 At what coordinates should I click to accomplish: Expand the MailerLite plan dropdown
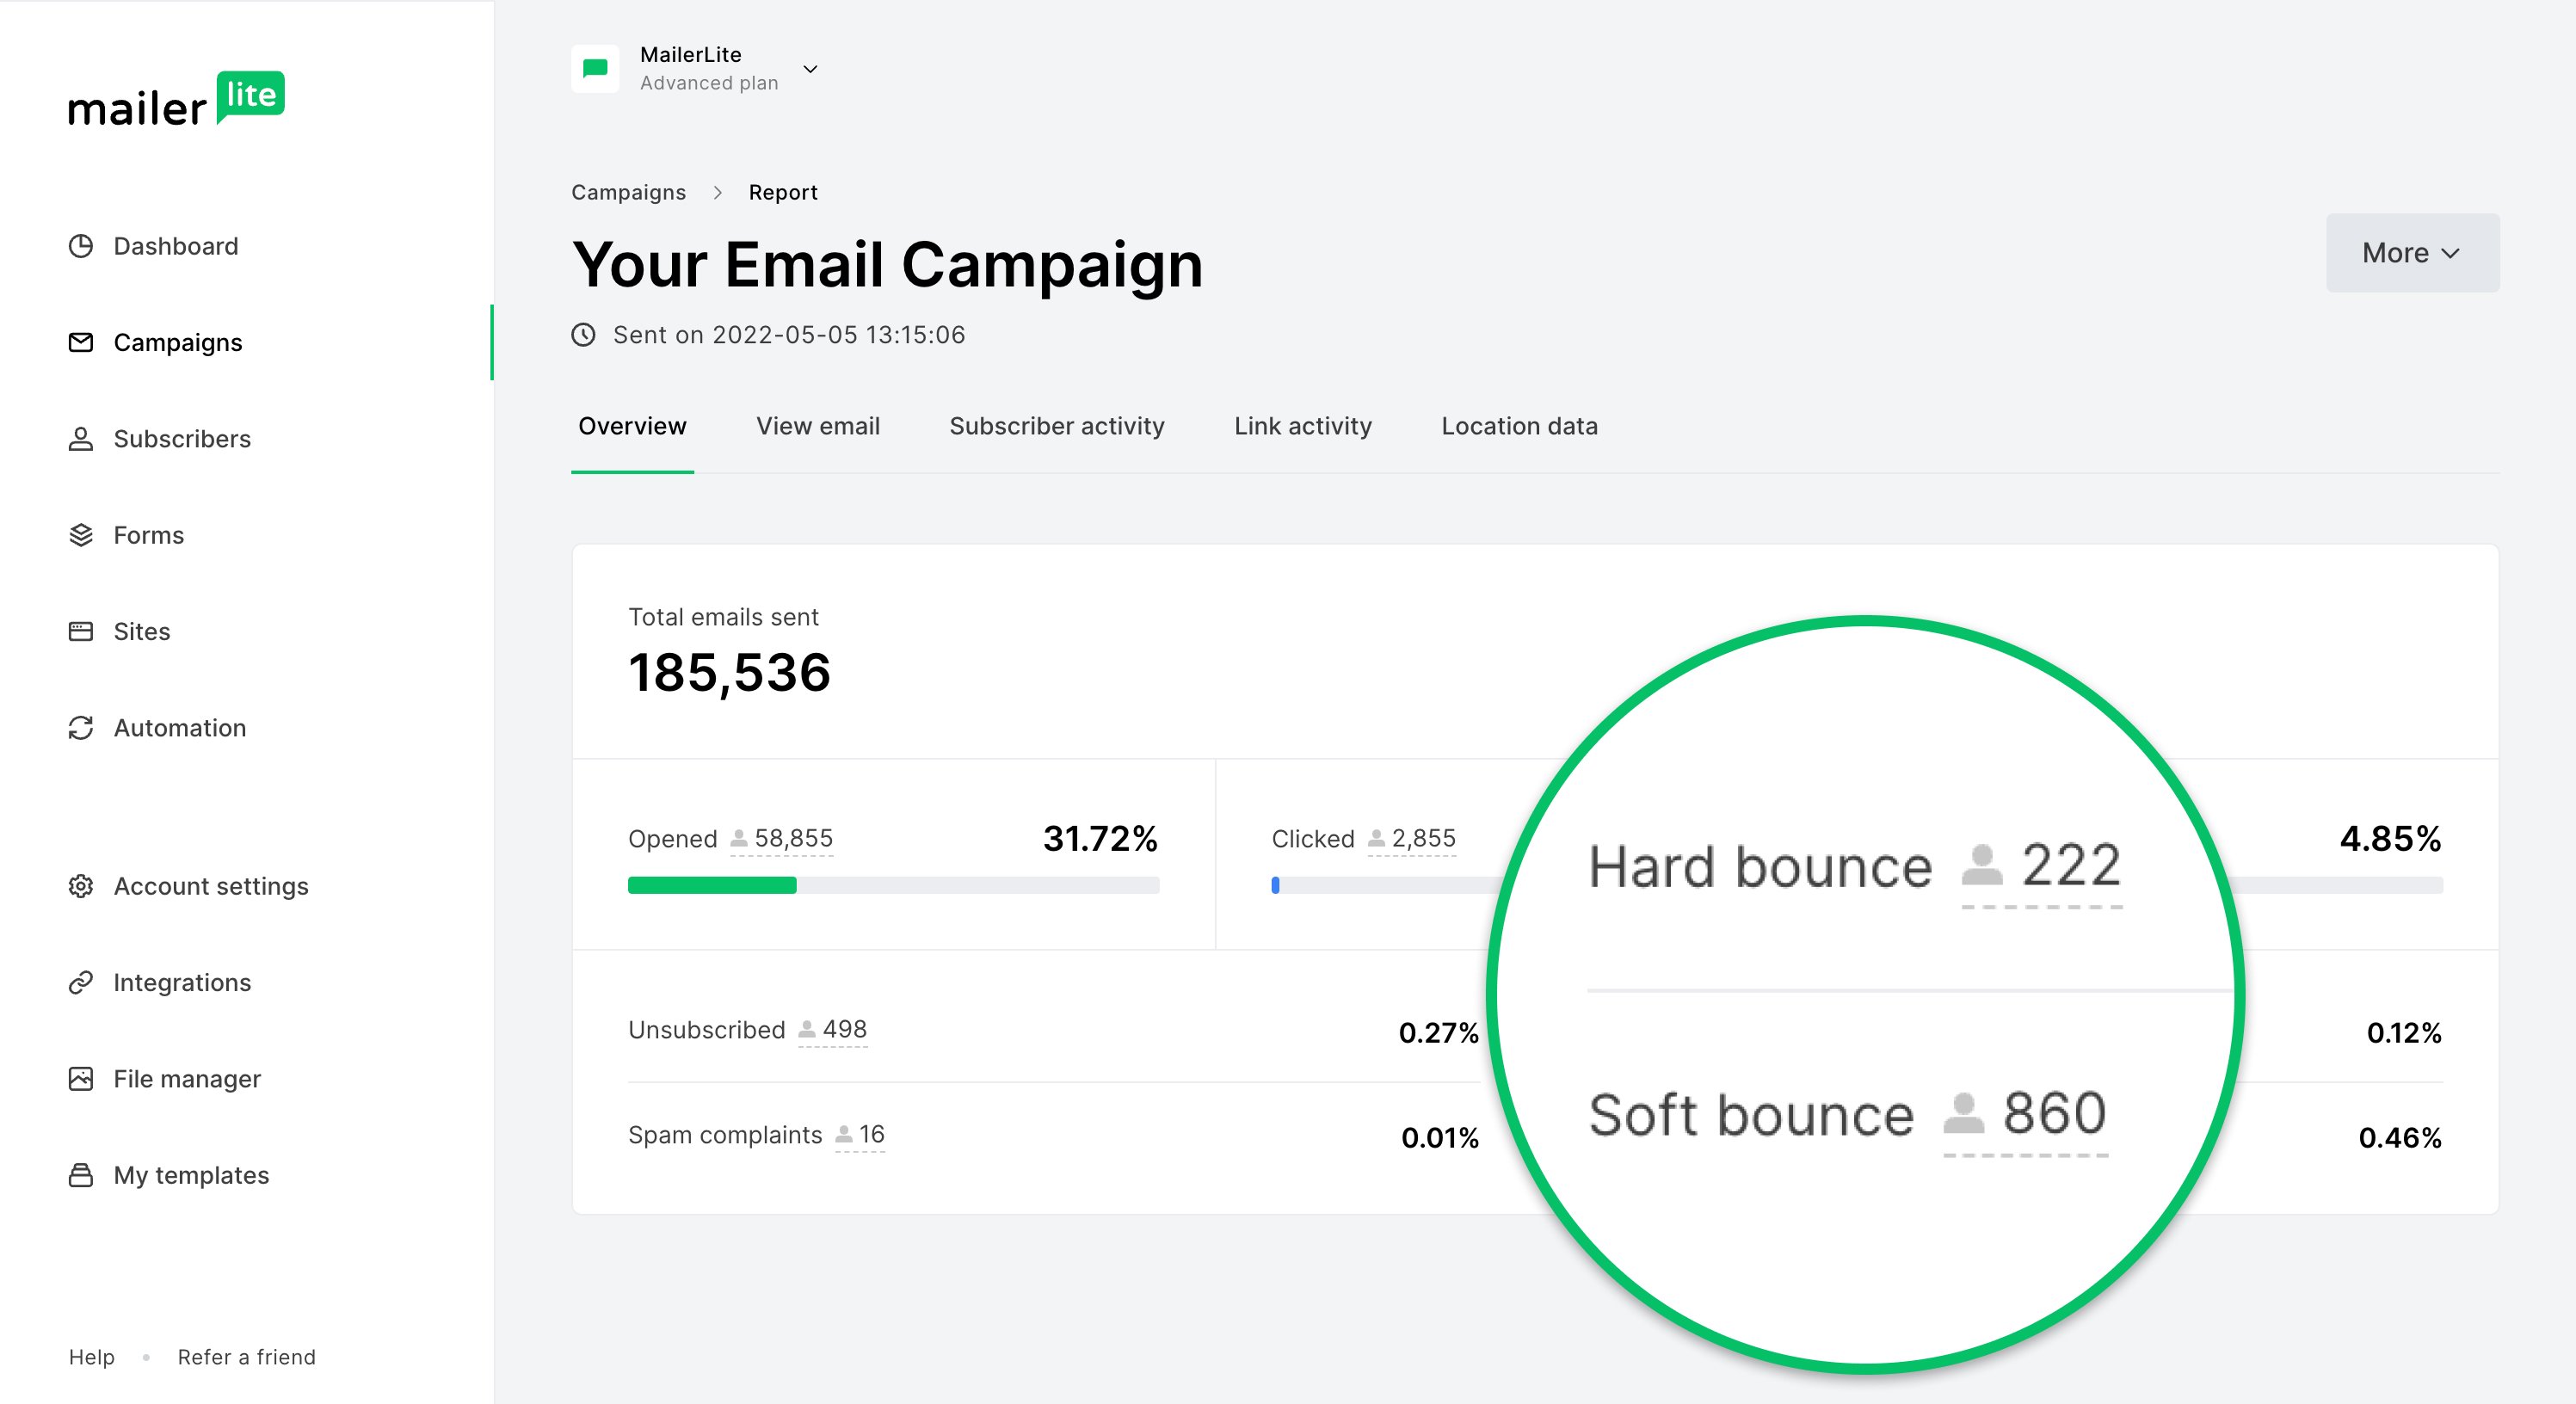pyautogui.click(x=810, y=67)
